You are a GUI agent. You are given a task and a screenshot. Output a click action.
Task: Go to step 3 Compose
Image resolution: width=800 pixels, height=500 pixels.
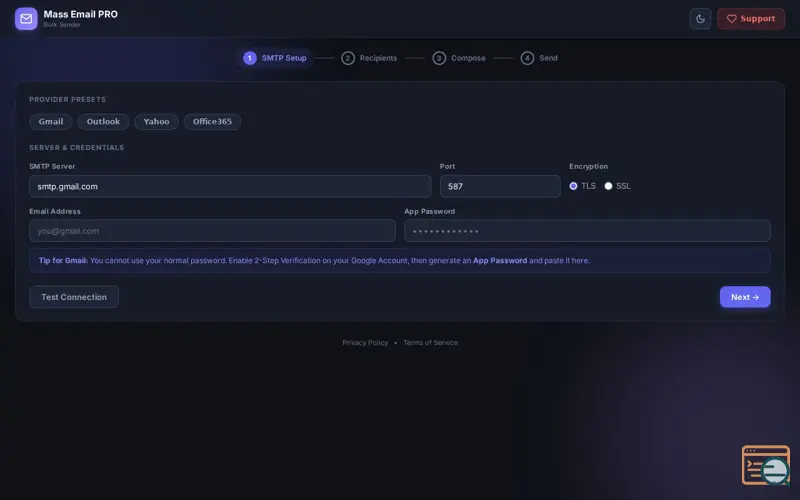(459, 58)
